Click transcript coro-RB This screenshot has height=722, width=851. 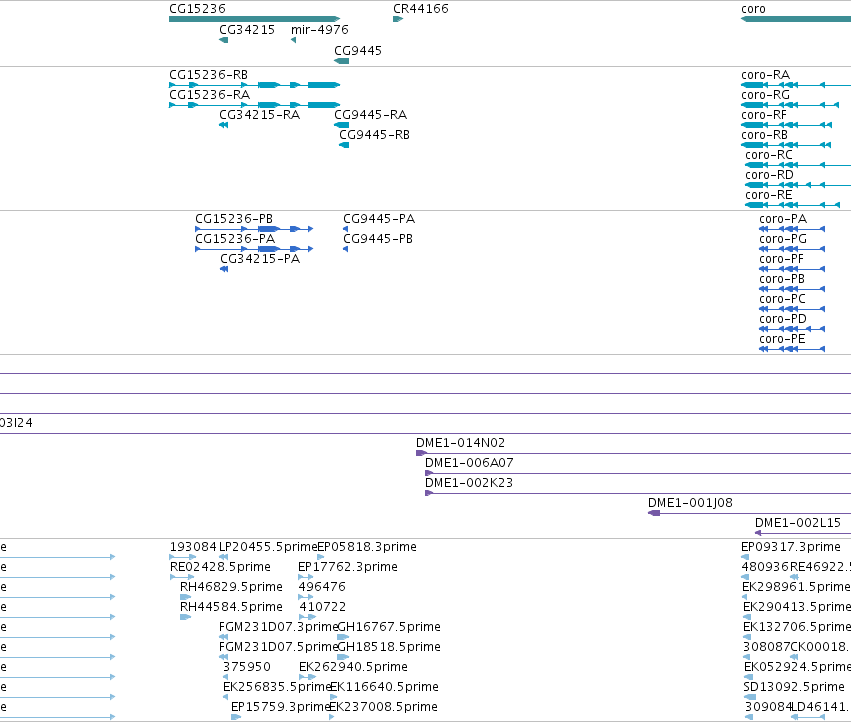click(x=786, y=145)
